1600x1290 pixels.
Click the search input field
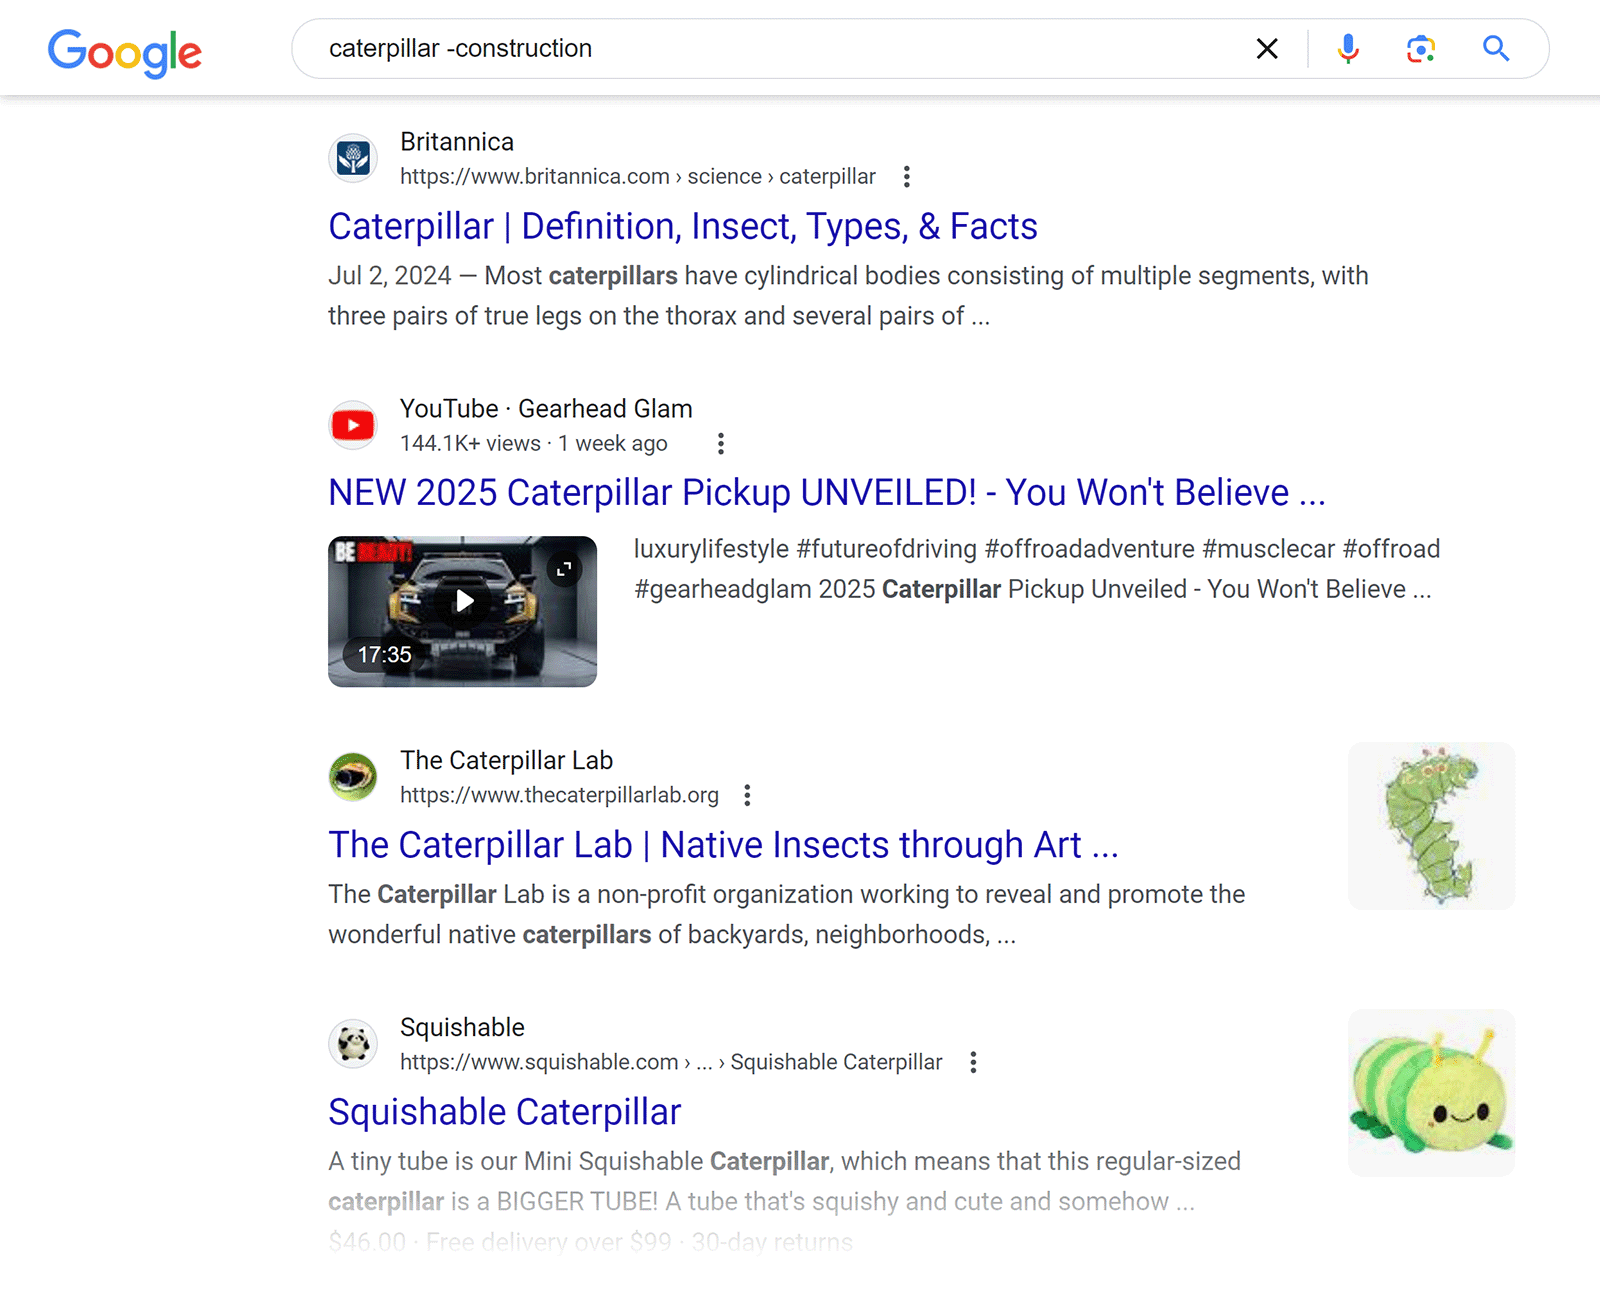pyautogui.click(x=700, y=48)
